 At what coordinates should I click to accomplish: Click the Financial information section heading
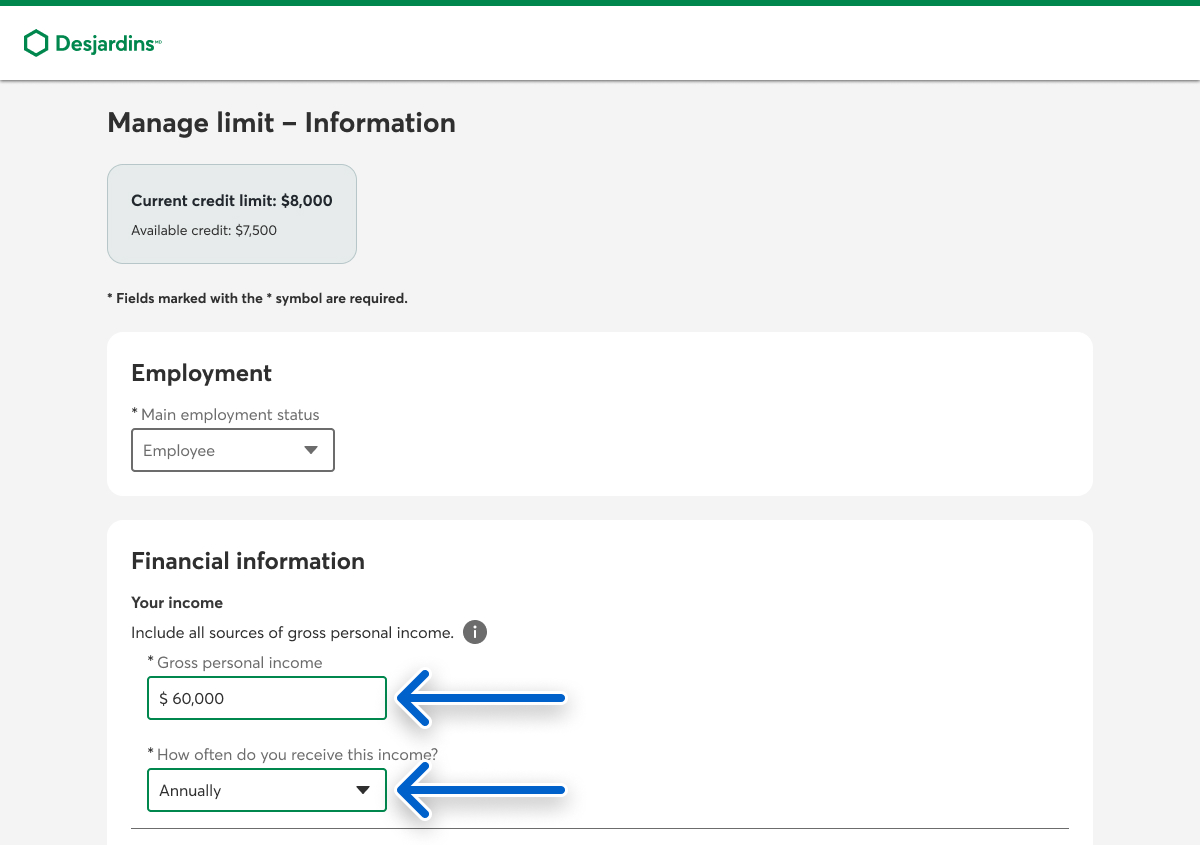click(248, 561)
